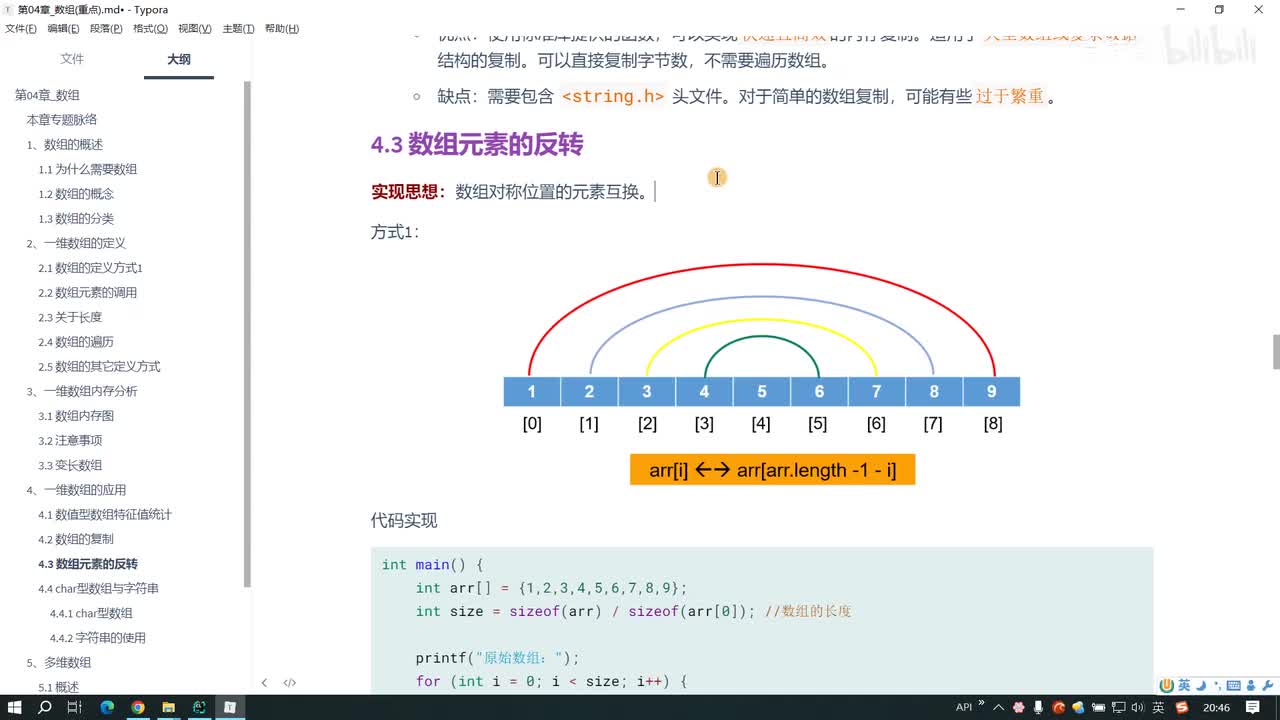Open outline entry 1.1 为什么需要数组
The height and width of the screenshot is (720, 1280).
(88, 169)
